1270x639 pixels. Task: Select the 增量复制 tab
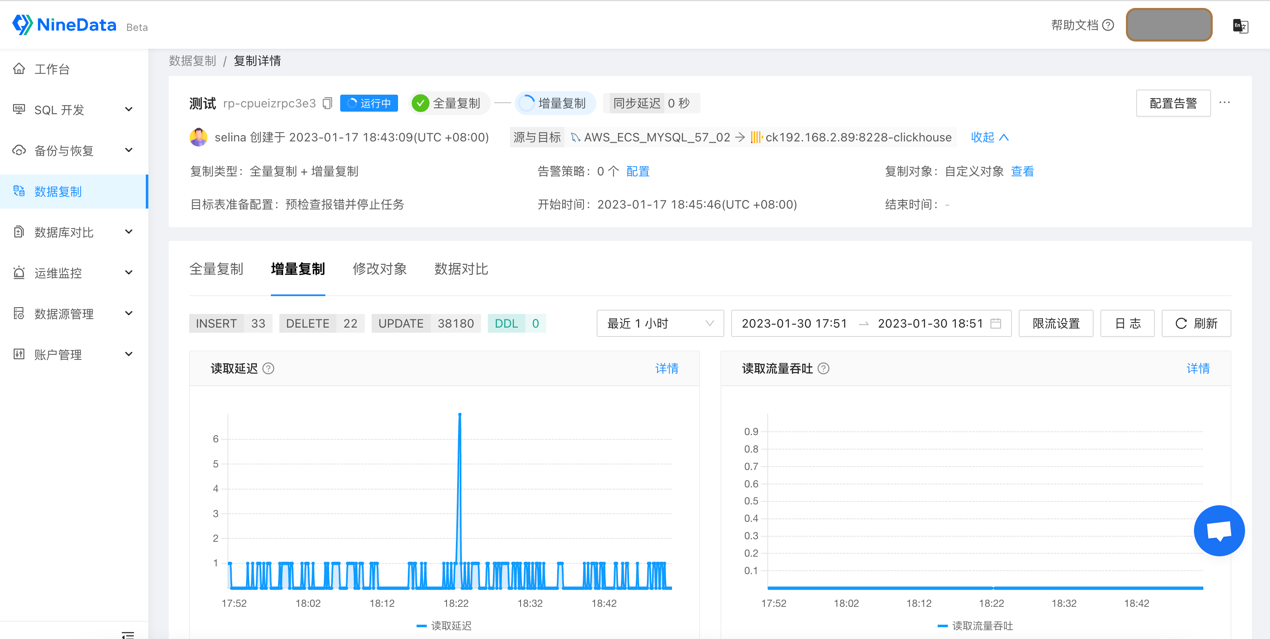[298, 269]
